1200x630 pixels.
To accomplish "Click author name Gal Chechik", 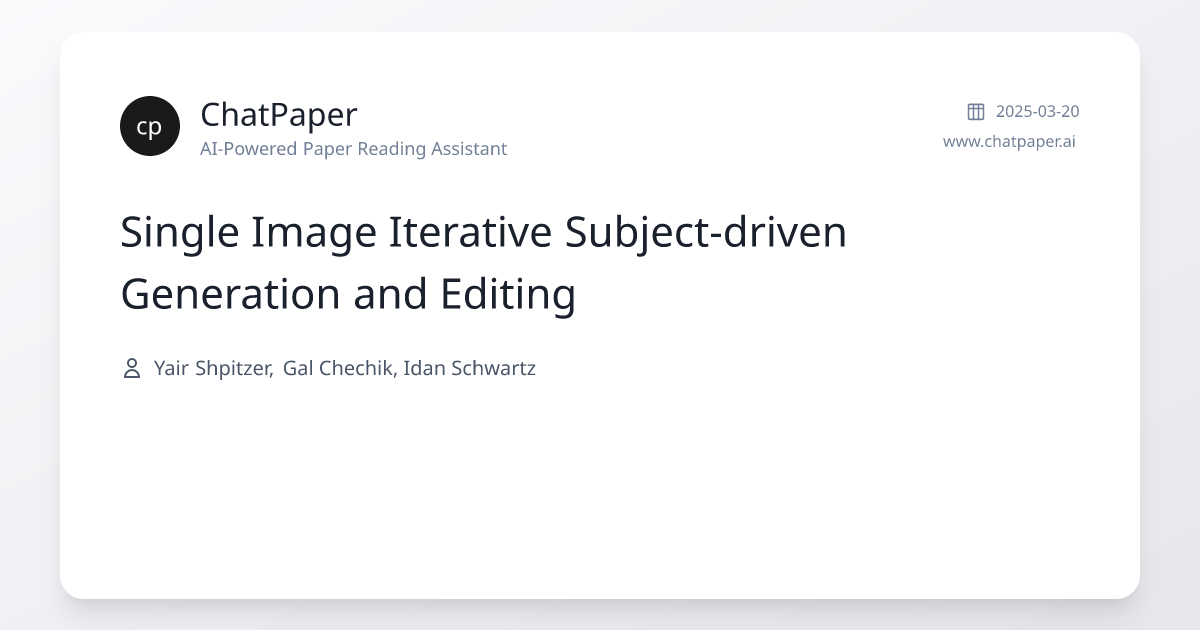I will click(x=339, y=368).
